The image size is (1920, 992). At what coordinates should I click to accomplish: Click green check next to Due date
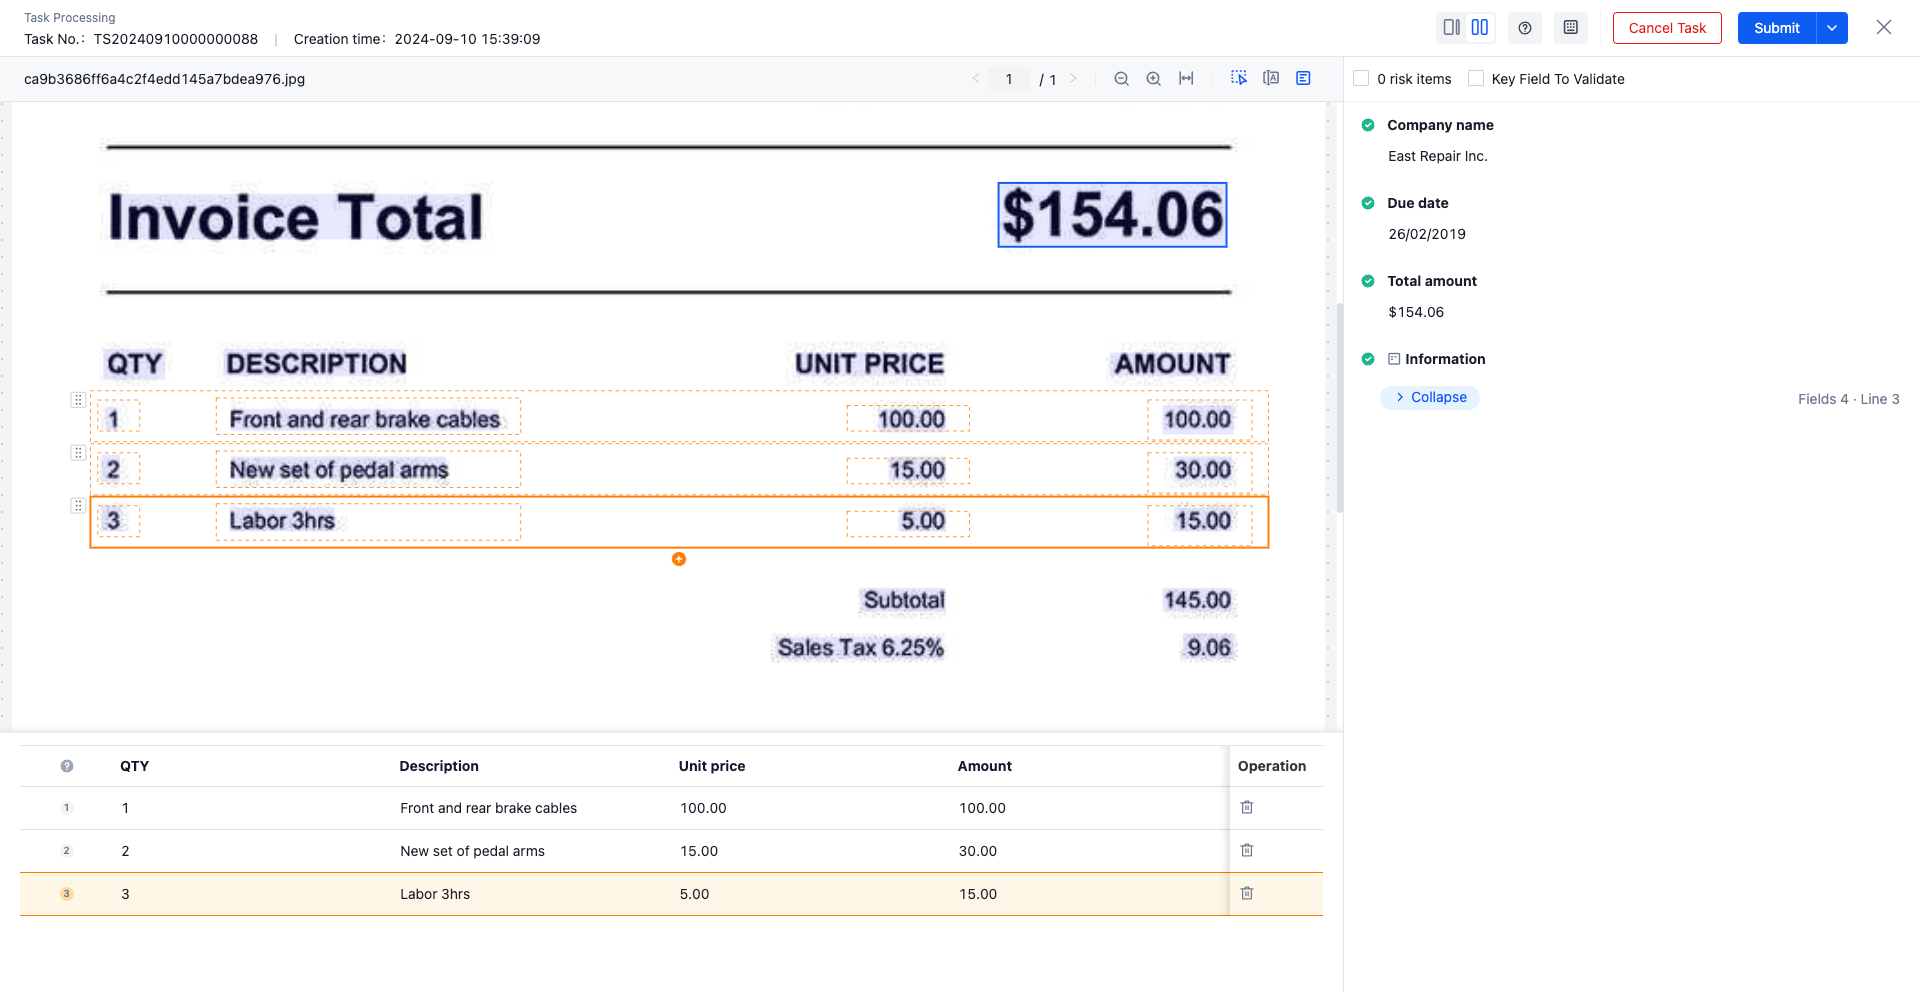coord(1368,203)
